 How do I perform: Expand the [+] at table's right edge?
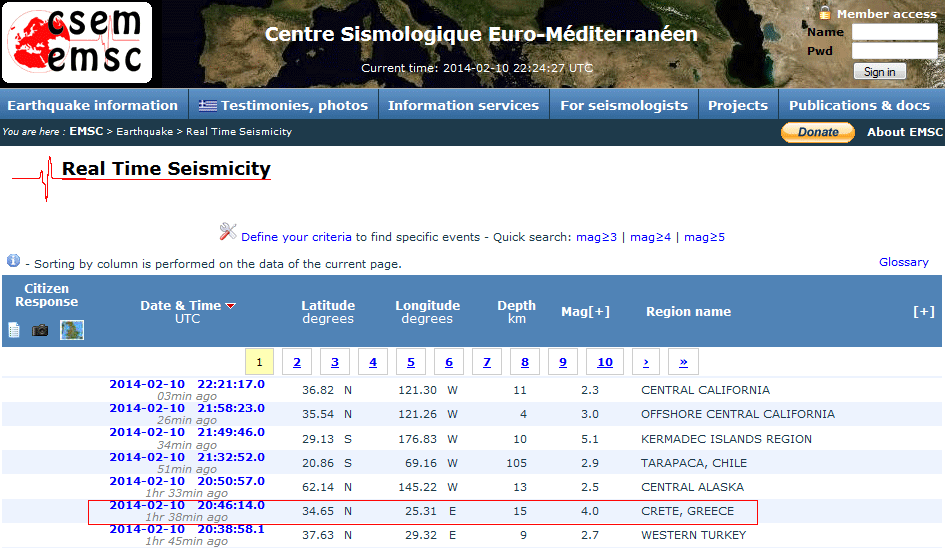click(x=924, y=312)
